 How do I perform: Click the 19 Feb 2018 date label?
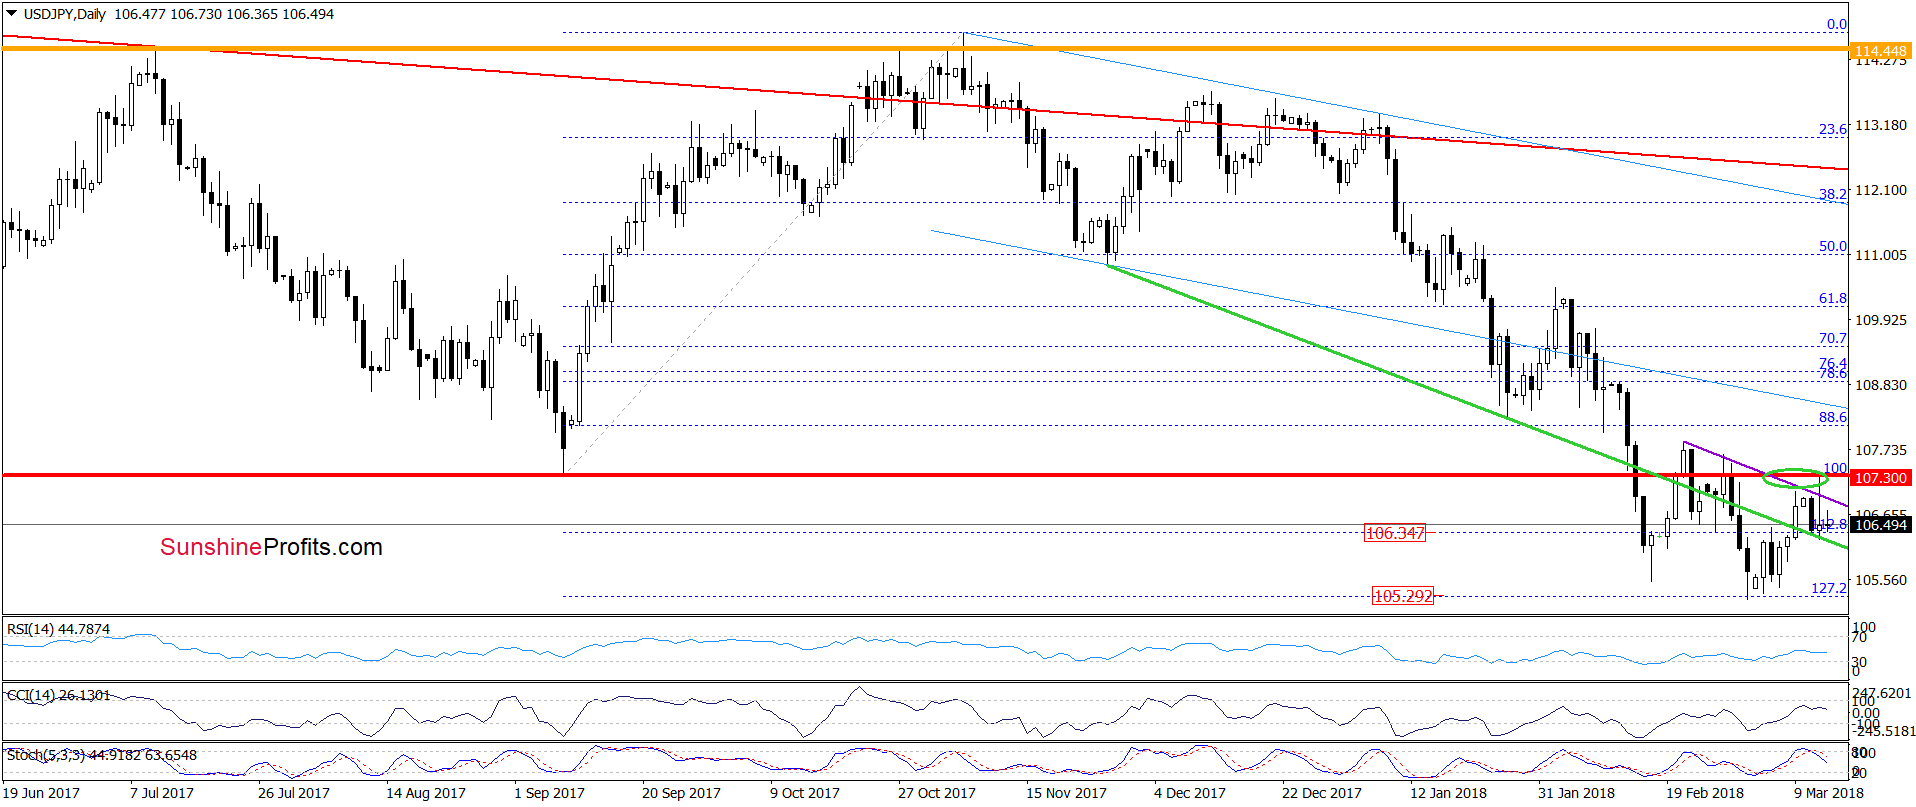(1705, 793)
